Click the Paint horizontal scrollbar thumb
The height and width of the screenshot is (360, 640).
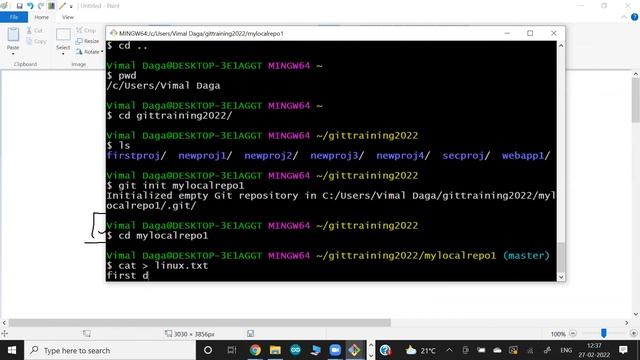[x=200, y=323]
